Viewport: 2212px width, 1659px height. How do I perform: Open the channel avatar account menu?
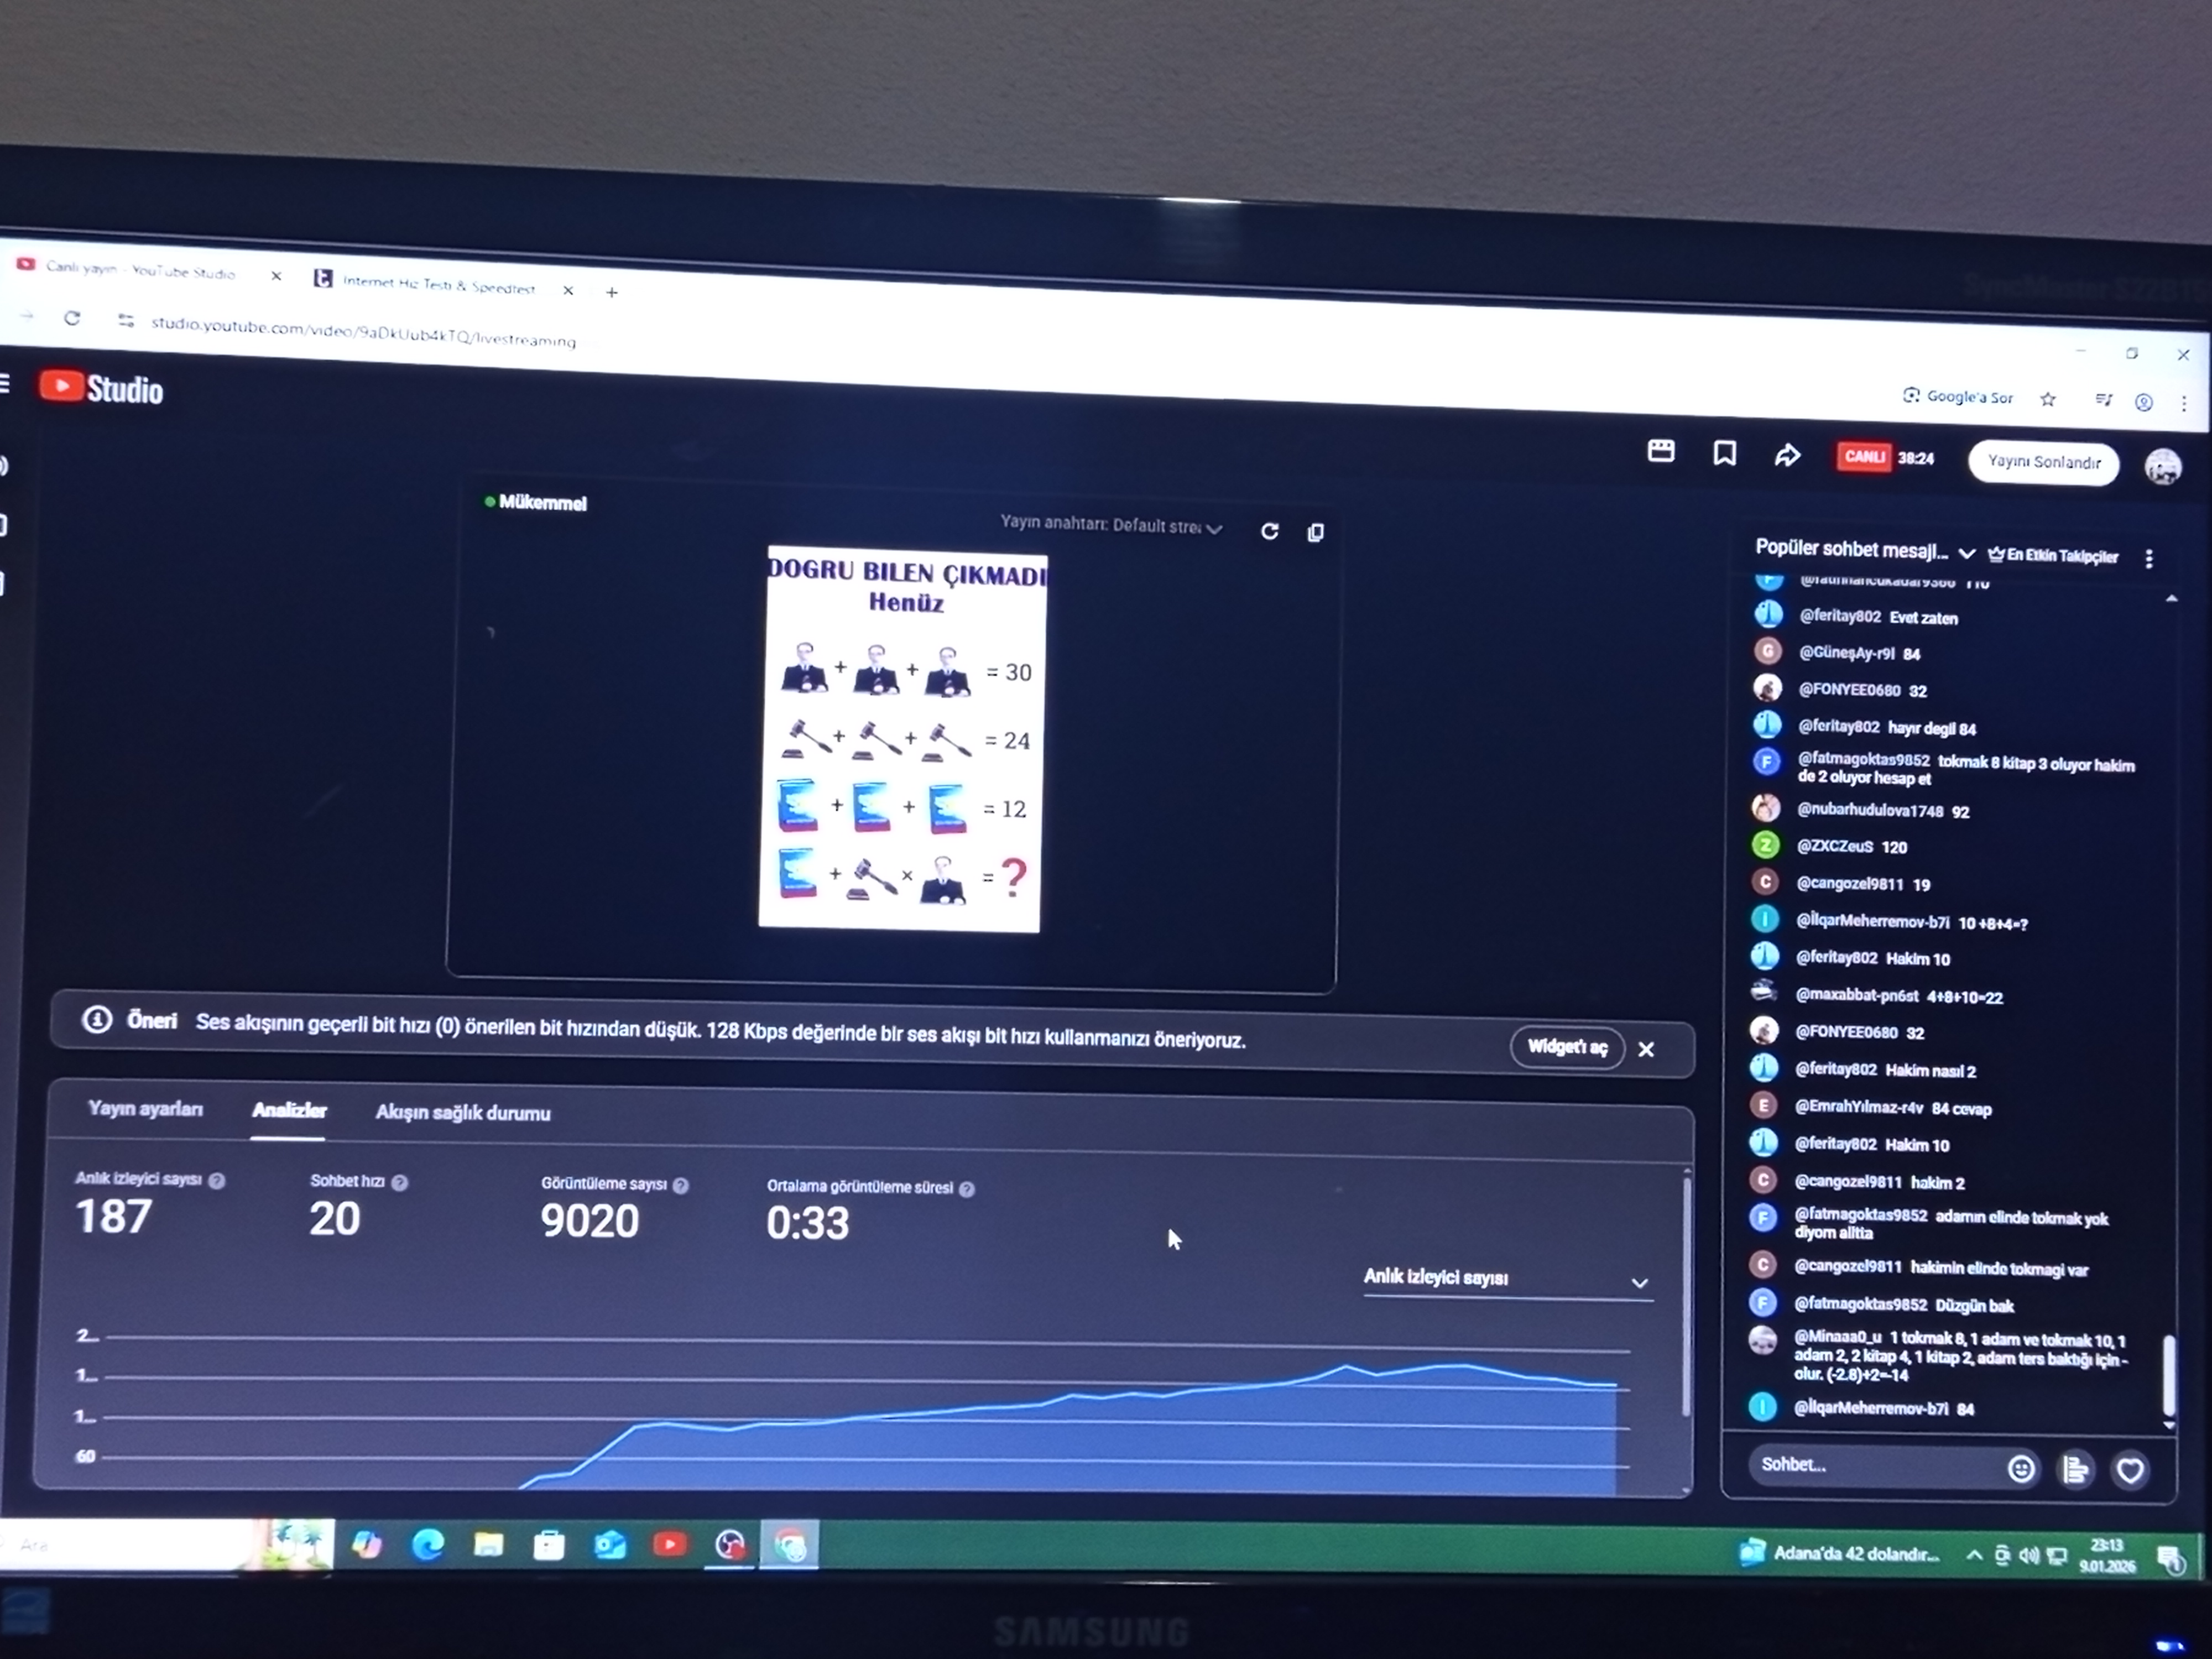(2163, 466)
